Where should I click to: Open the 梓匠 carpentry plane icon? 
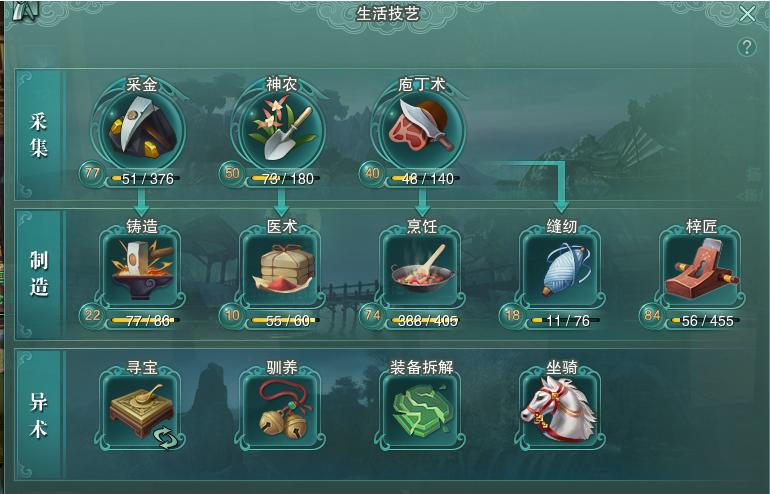click(701, 270)
